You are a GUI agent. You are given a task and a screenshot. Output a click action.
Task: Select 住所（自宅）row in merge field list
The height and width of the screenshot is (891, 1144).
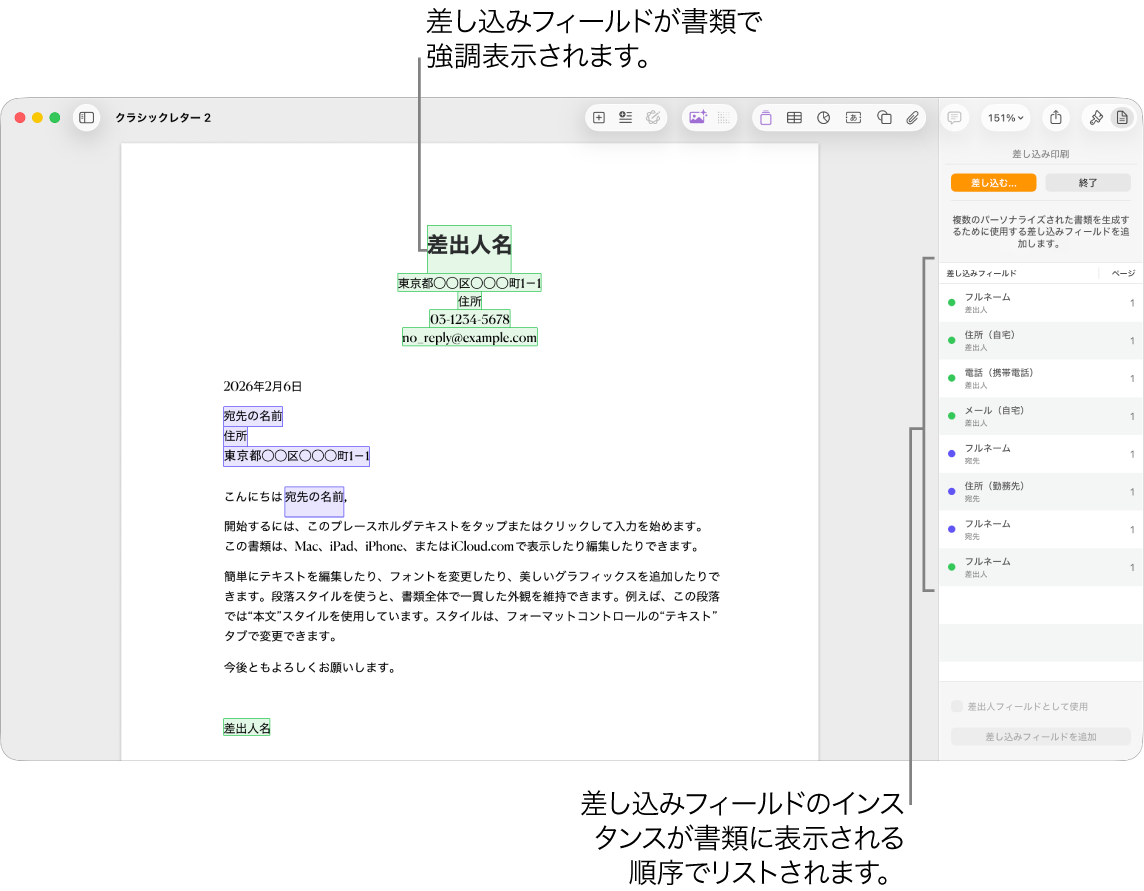tap(1040, 341)
